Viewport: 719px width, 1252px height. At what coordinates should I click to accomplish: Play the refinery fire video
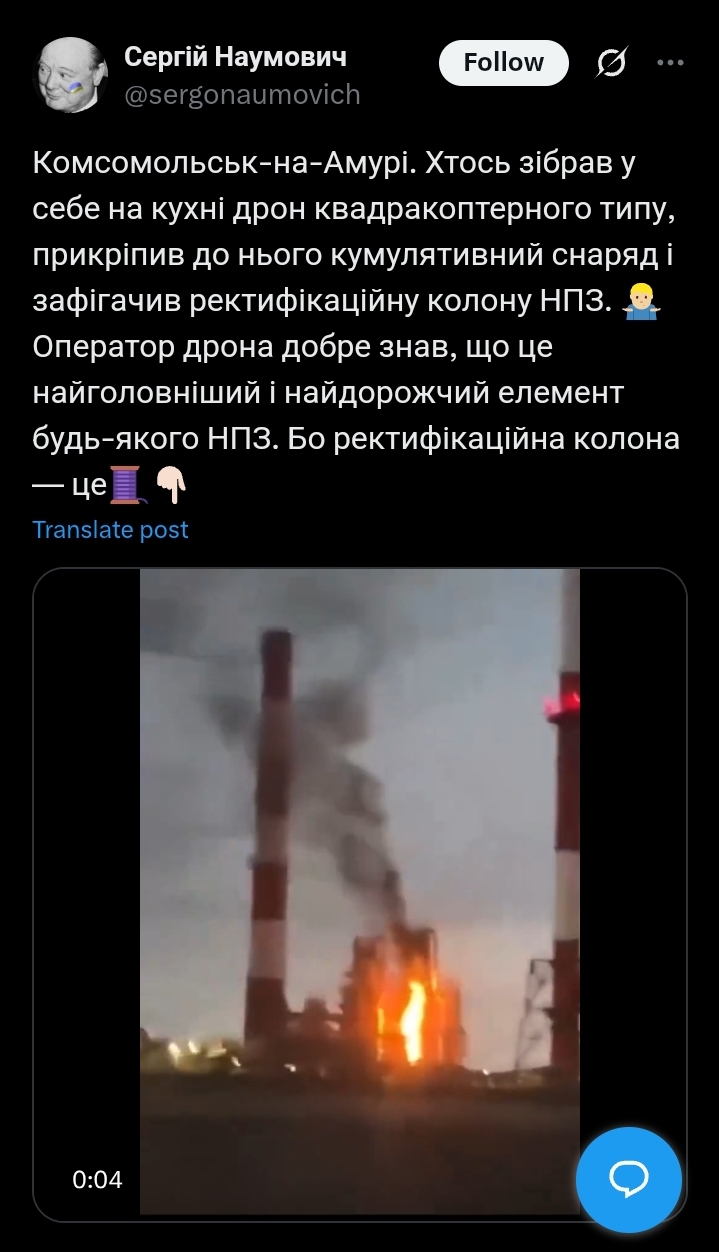coord(360,892)
